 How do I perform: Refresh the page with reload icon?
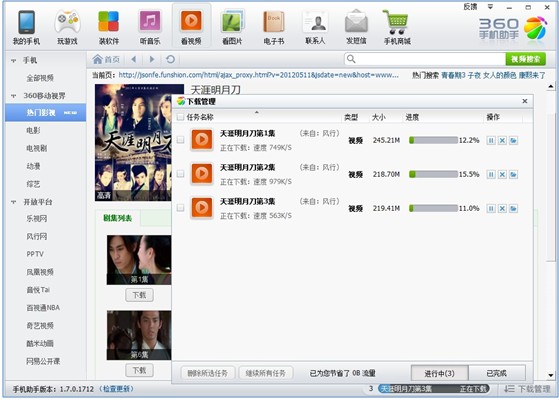pos(170,59)
